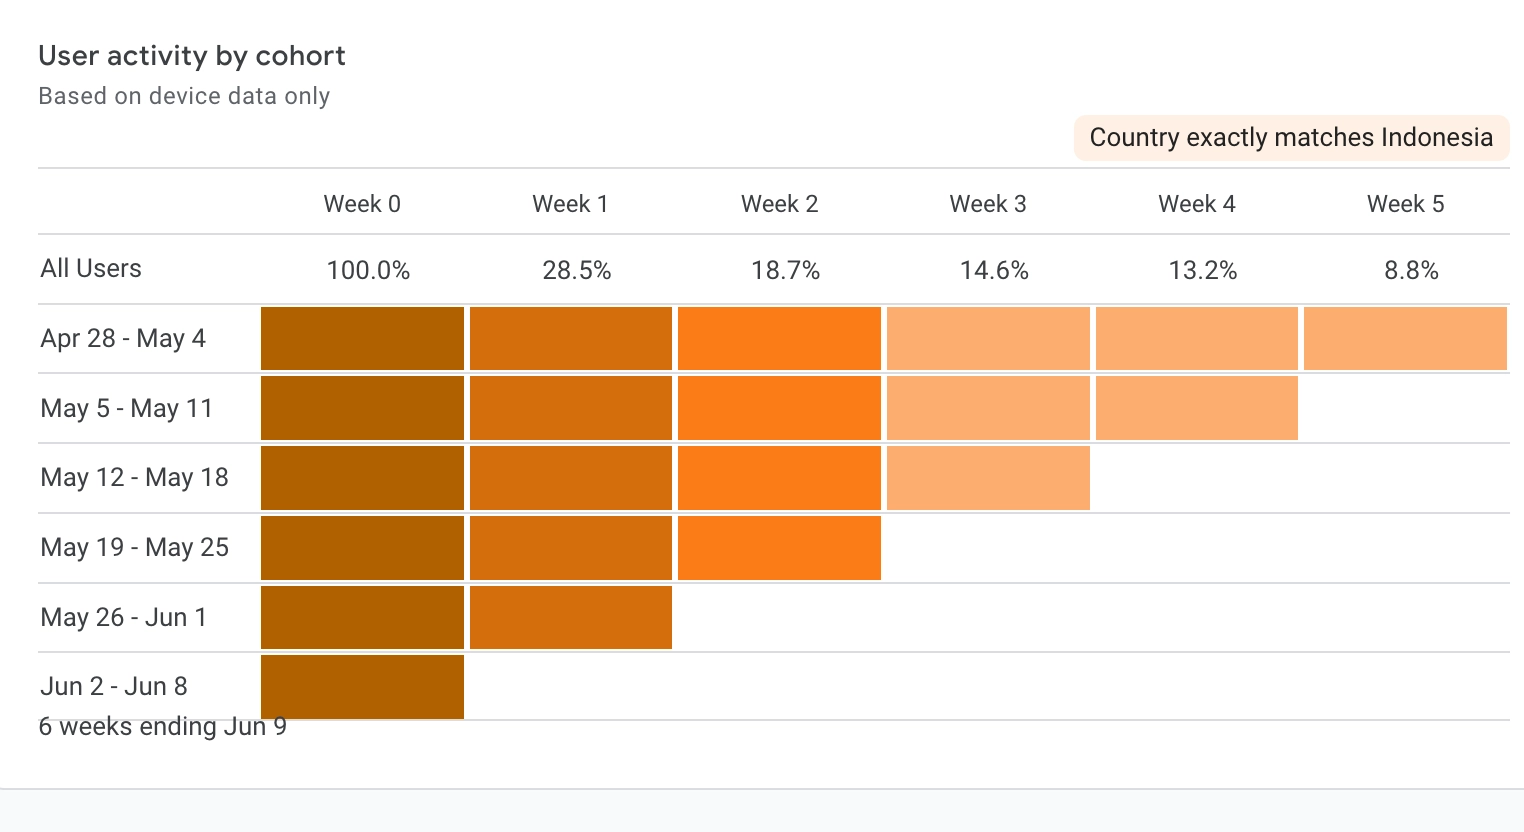The width and height of the screenshot is (1524, 832).
Task: Click May 5 - May 11 Week 4 cell
Action: (1196, 408)
